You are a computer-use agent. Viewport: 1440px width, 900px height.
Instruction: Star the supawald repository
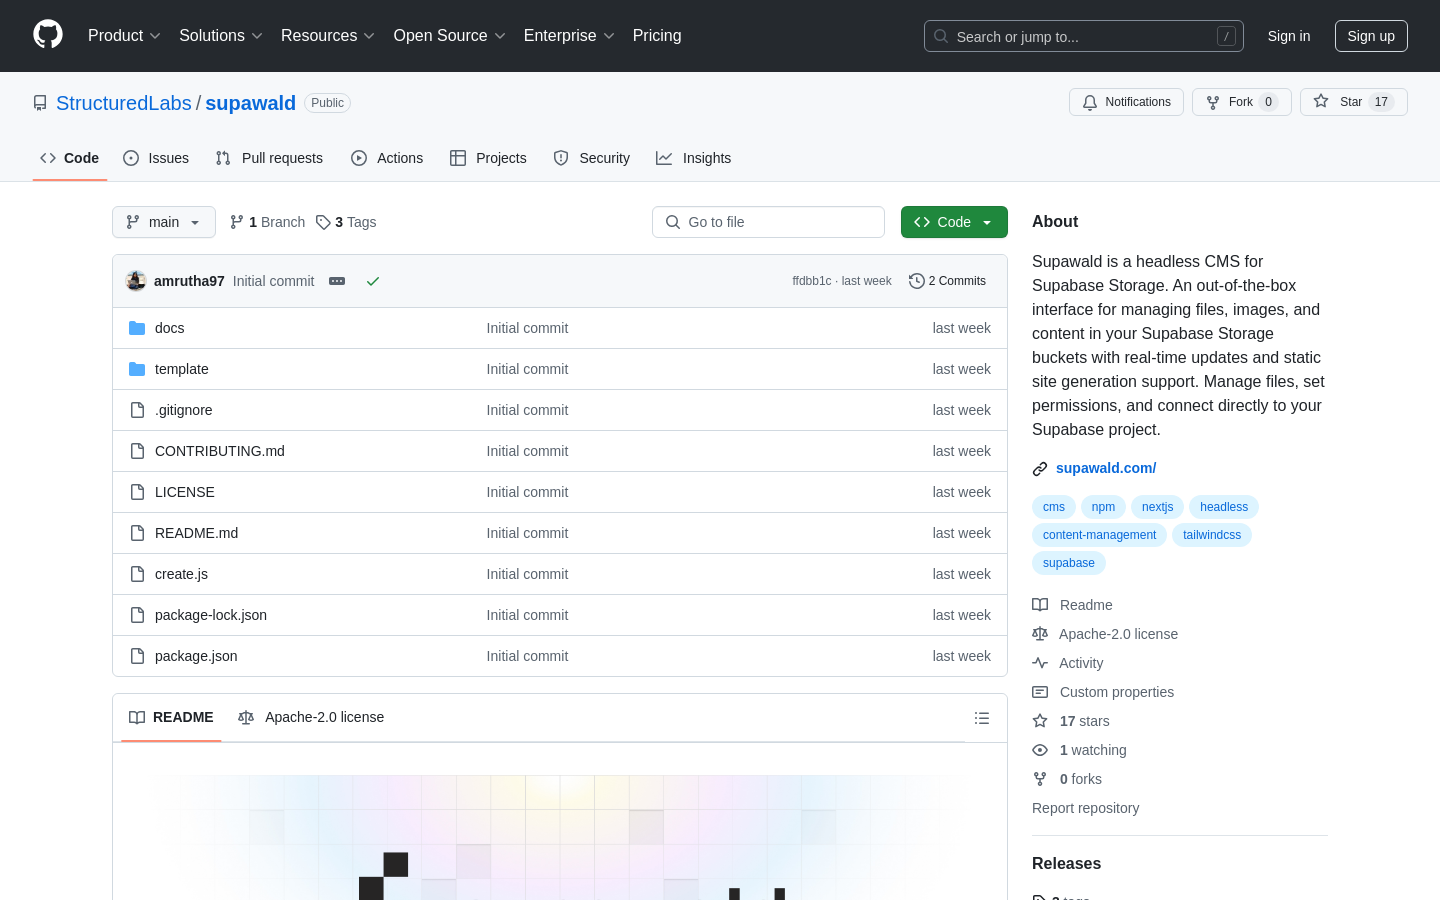(x=1353, y=102)
